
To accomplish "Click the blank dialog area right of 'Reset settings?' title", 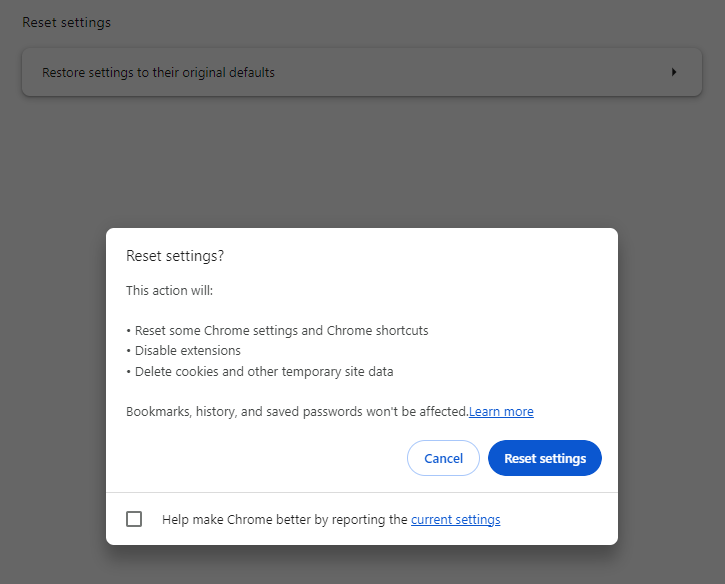I will coord(420,256).
